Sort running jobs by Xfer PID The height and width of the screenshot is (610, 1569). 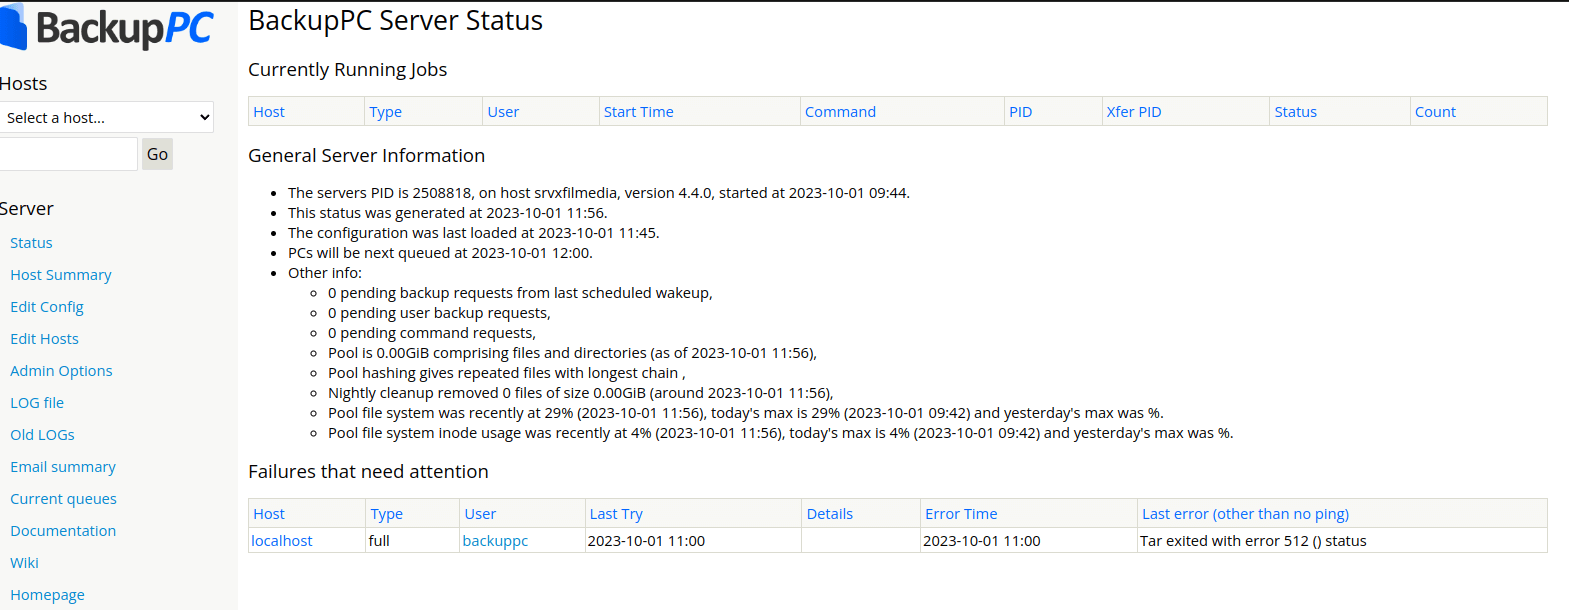[1134, 112]
